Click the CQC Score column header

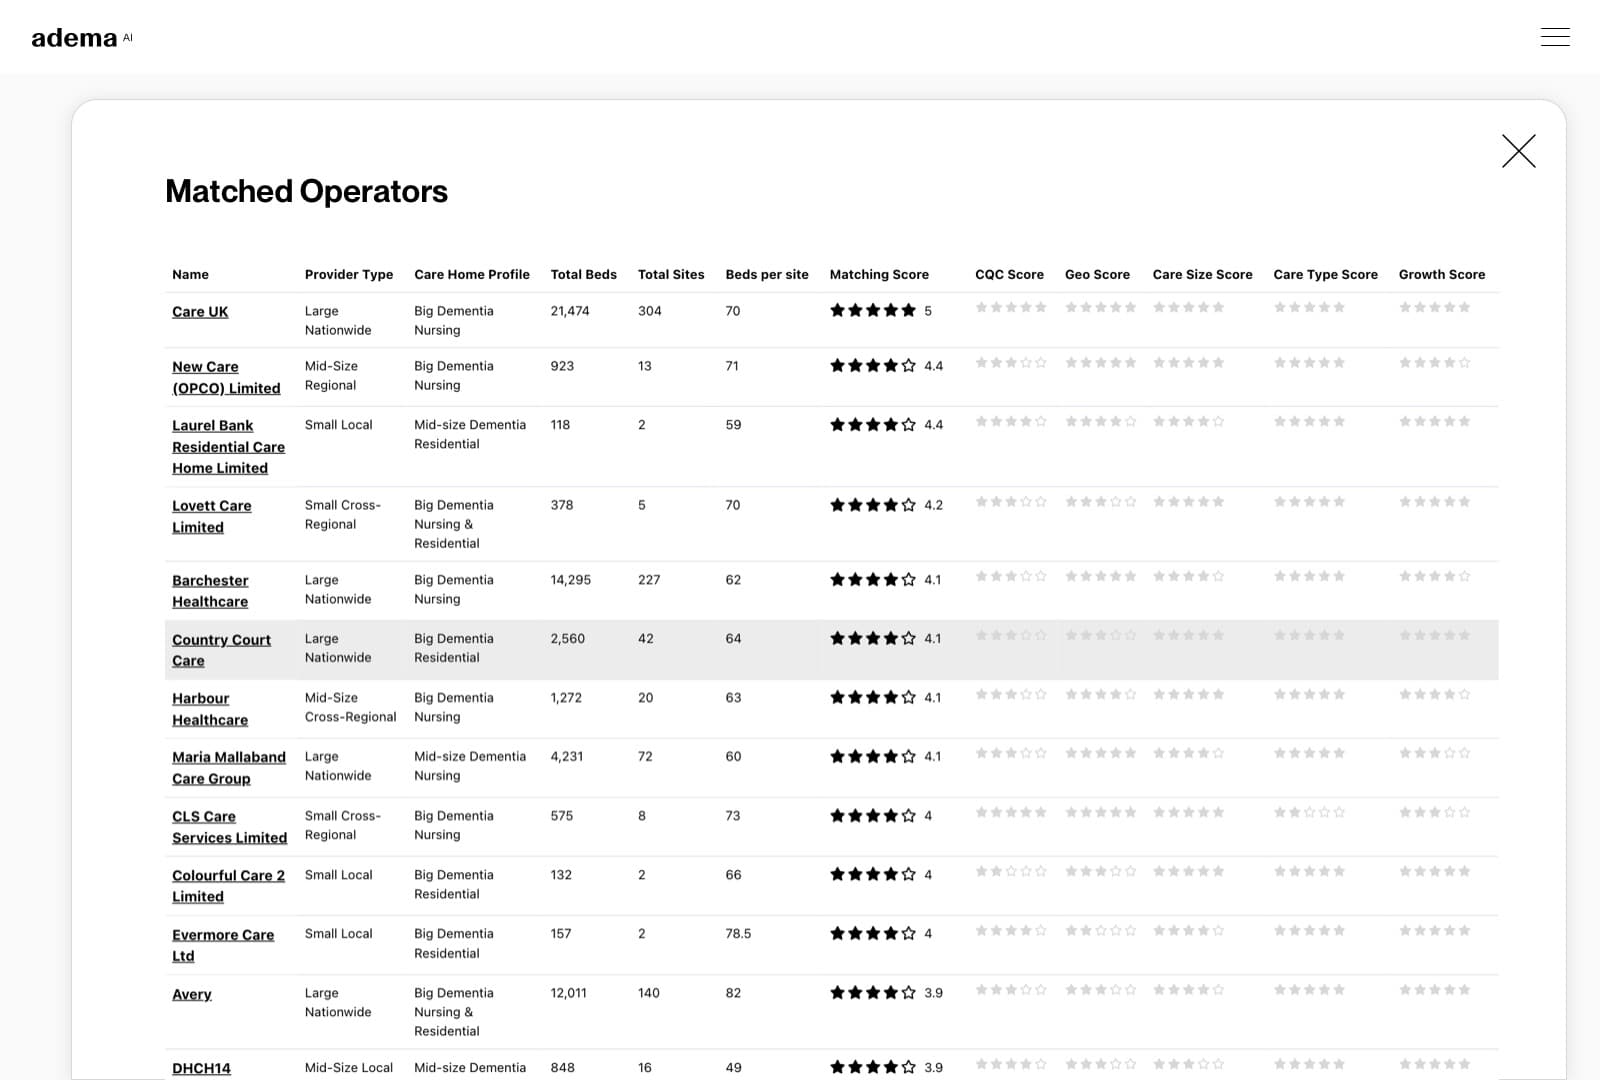click(x=1009, y=274)
